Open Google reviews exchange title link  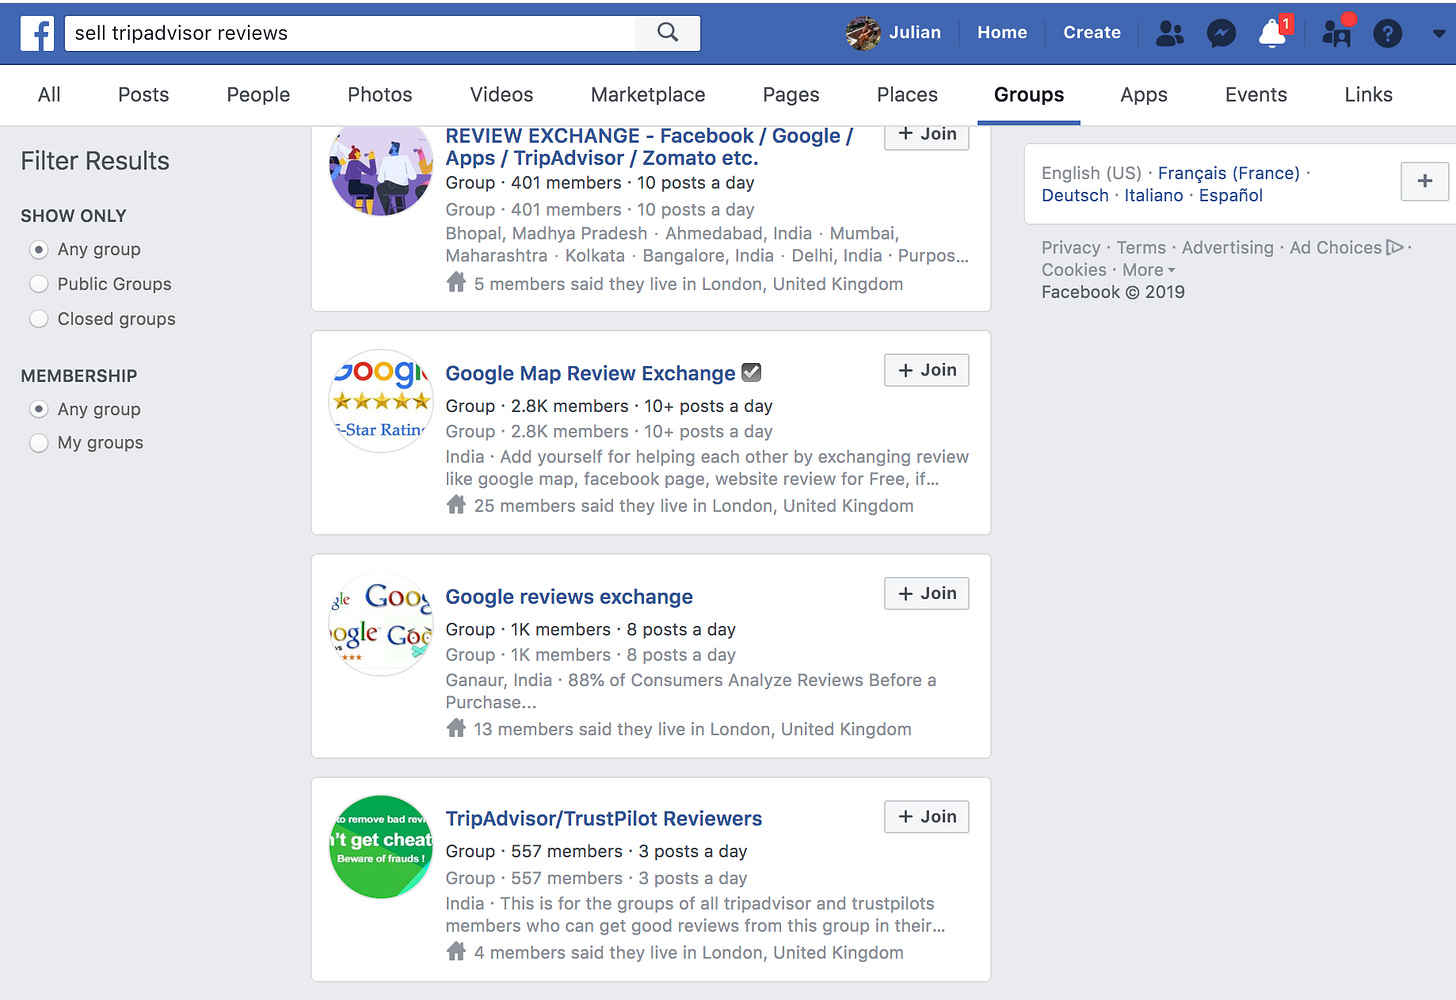point(569,597)
